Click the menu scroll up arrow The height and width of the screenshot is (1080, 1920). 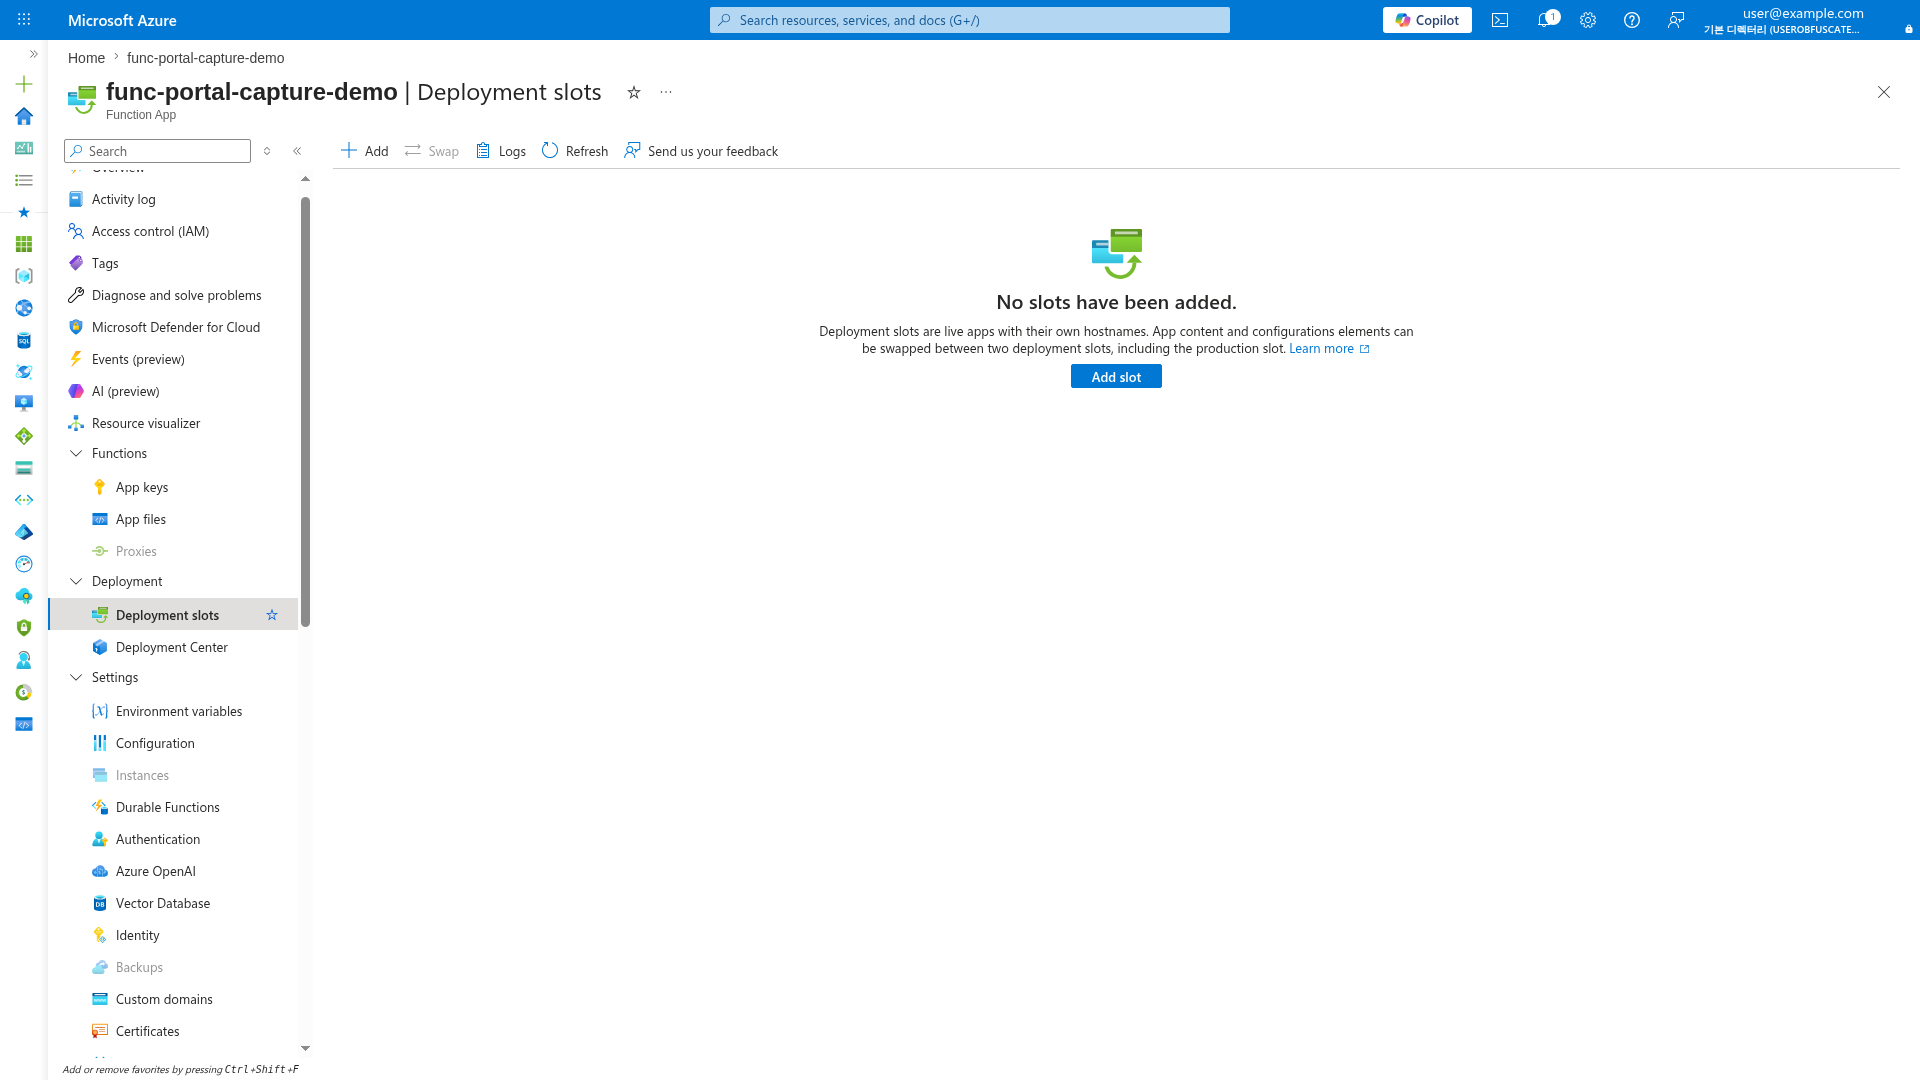(x=305, y=179)
